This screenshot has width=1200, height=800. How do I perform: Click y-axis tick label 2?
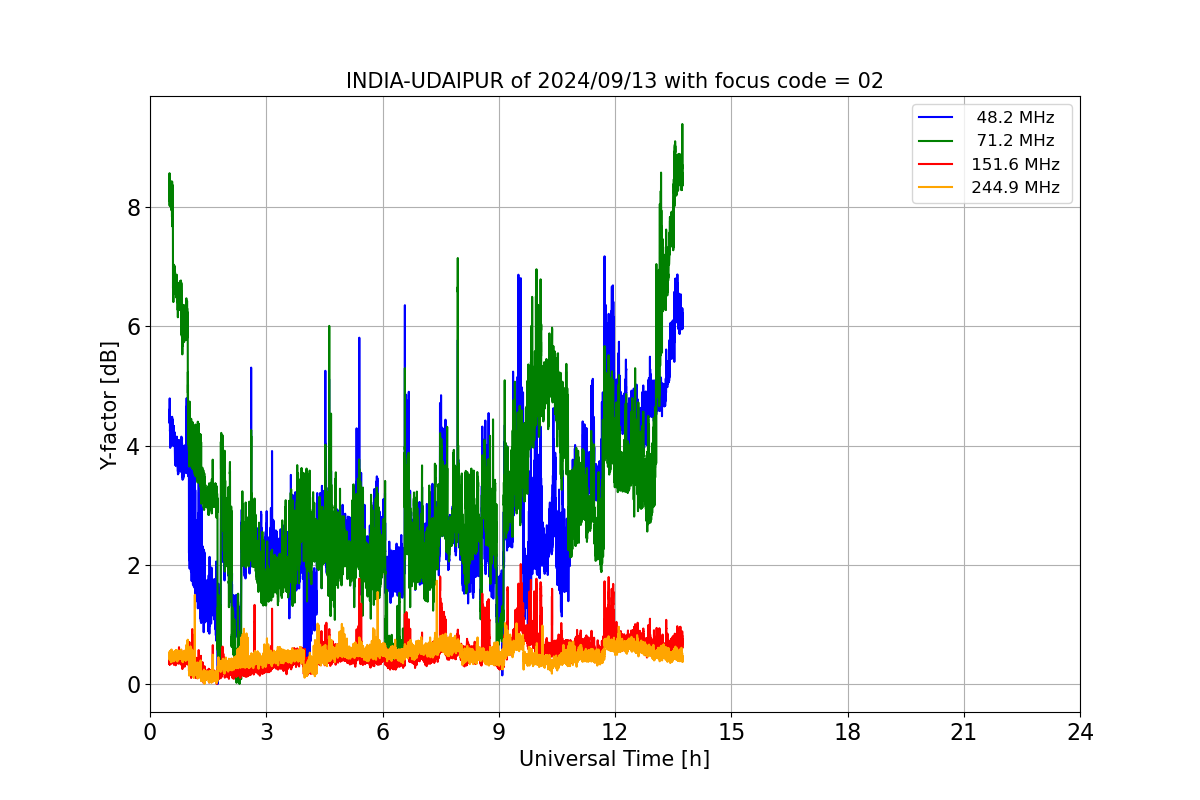[134, 566]
